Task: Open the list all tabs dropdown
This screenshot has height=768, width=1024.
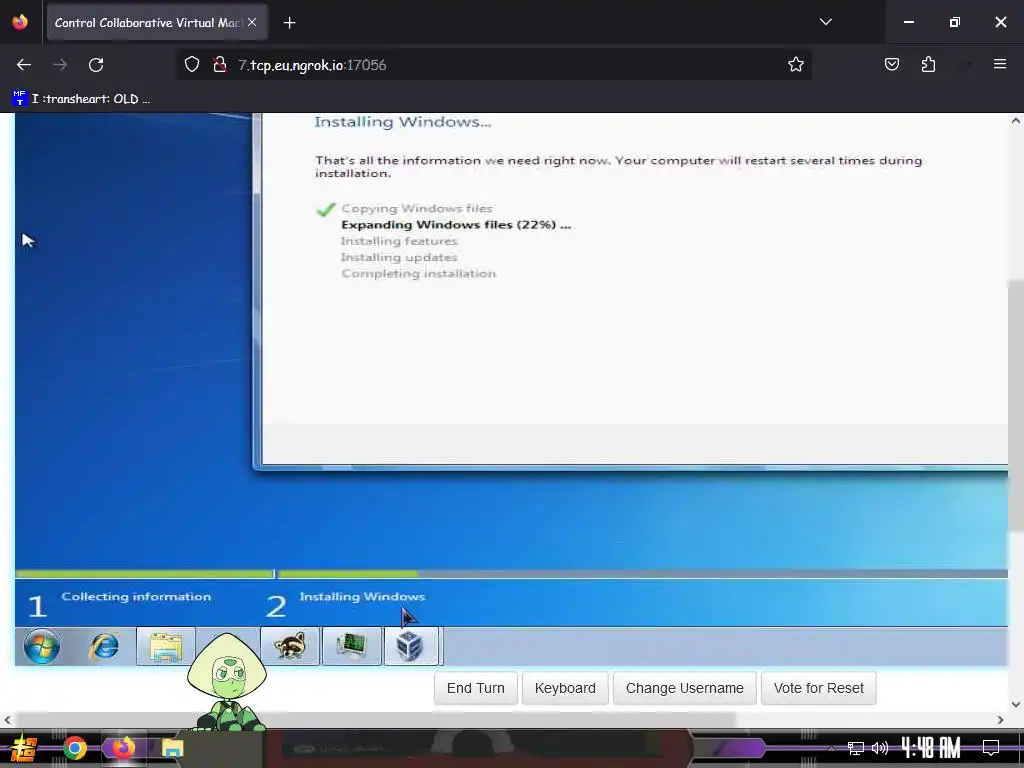Action: [x=825, y=22]
